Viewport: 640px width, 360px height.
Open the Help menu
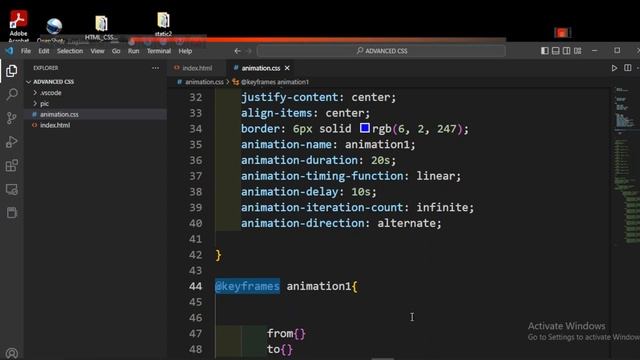[185, 51]
